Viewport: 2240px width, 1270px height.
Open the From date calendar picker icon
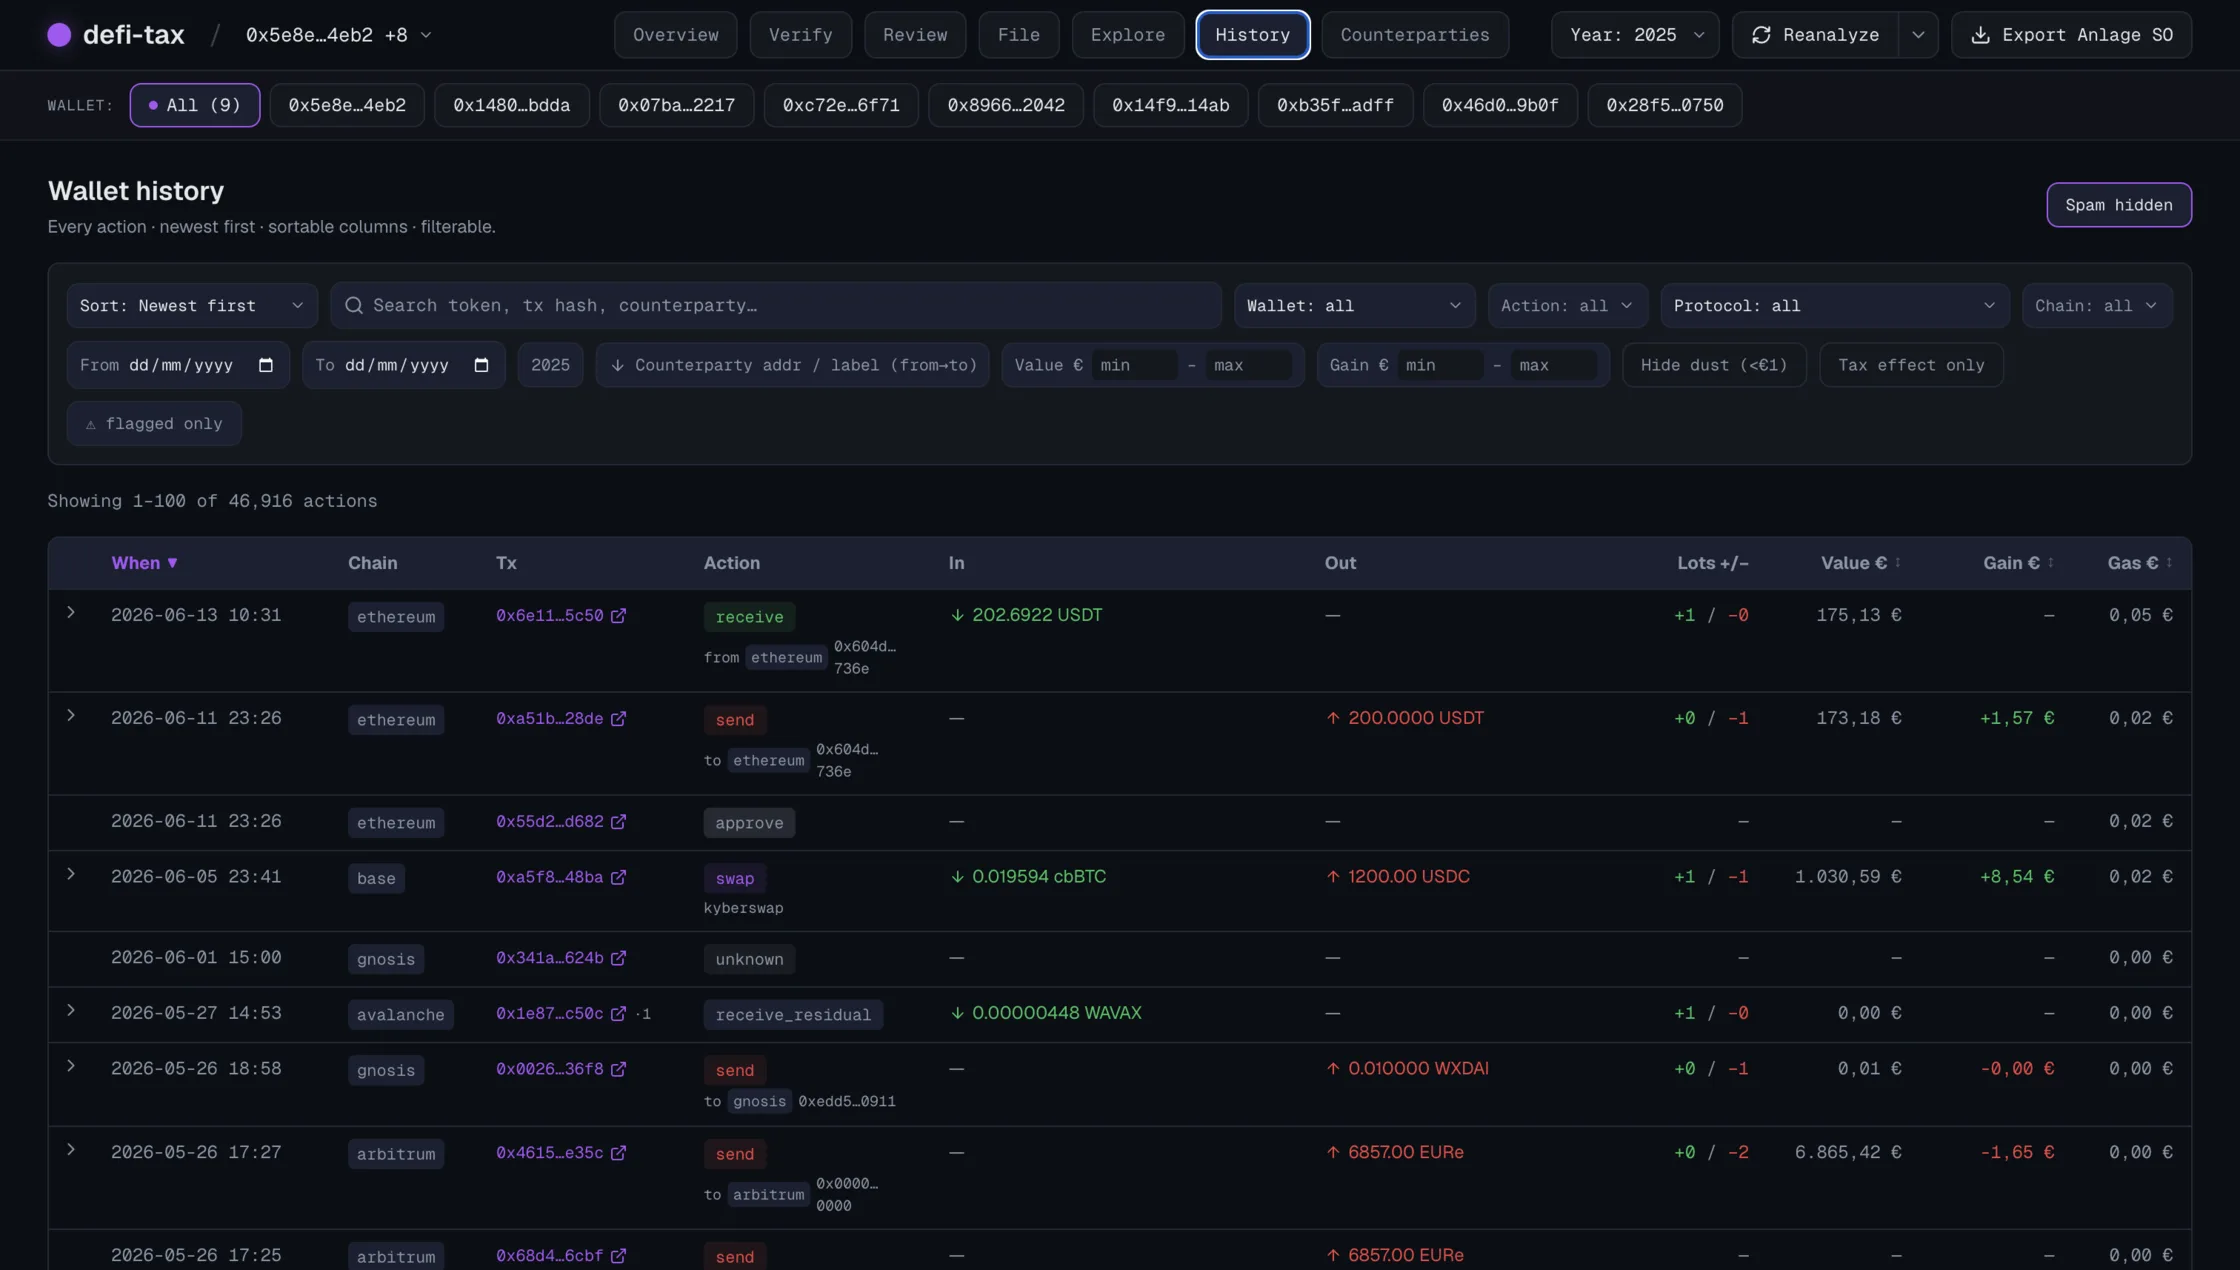click(x=265, y=365)
